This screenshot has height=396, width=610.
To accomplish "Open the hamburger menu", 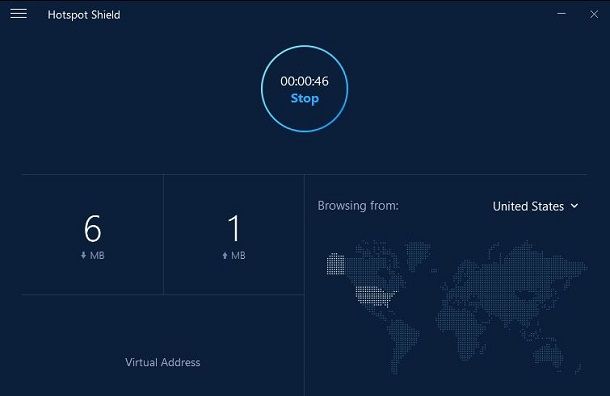I will (x=18, y=14).
